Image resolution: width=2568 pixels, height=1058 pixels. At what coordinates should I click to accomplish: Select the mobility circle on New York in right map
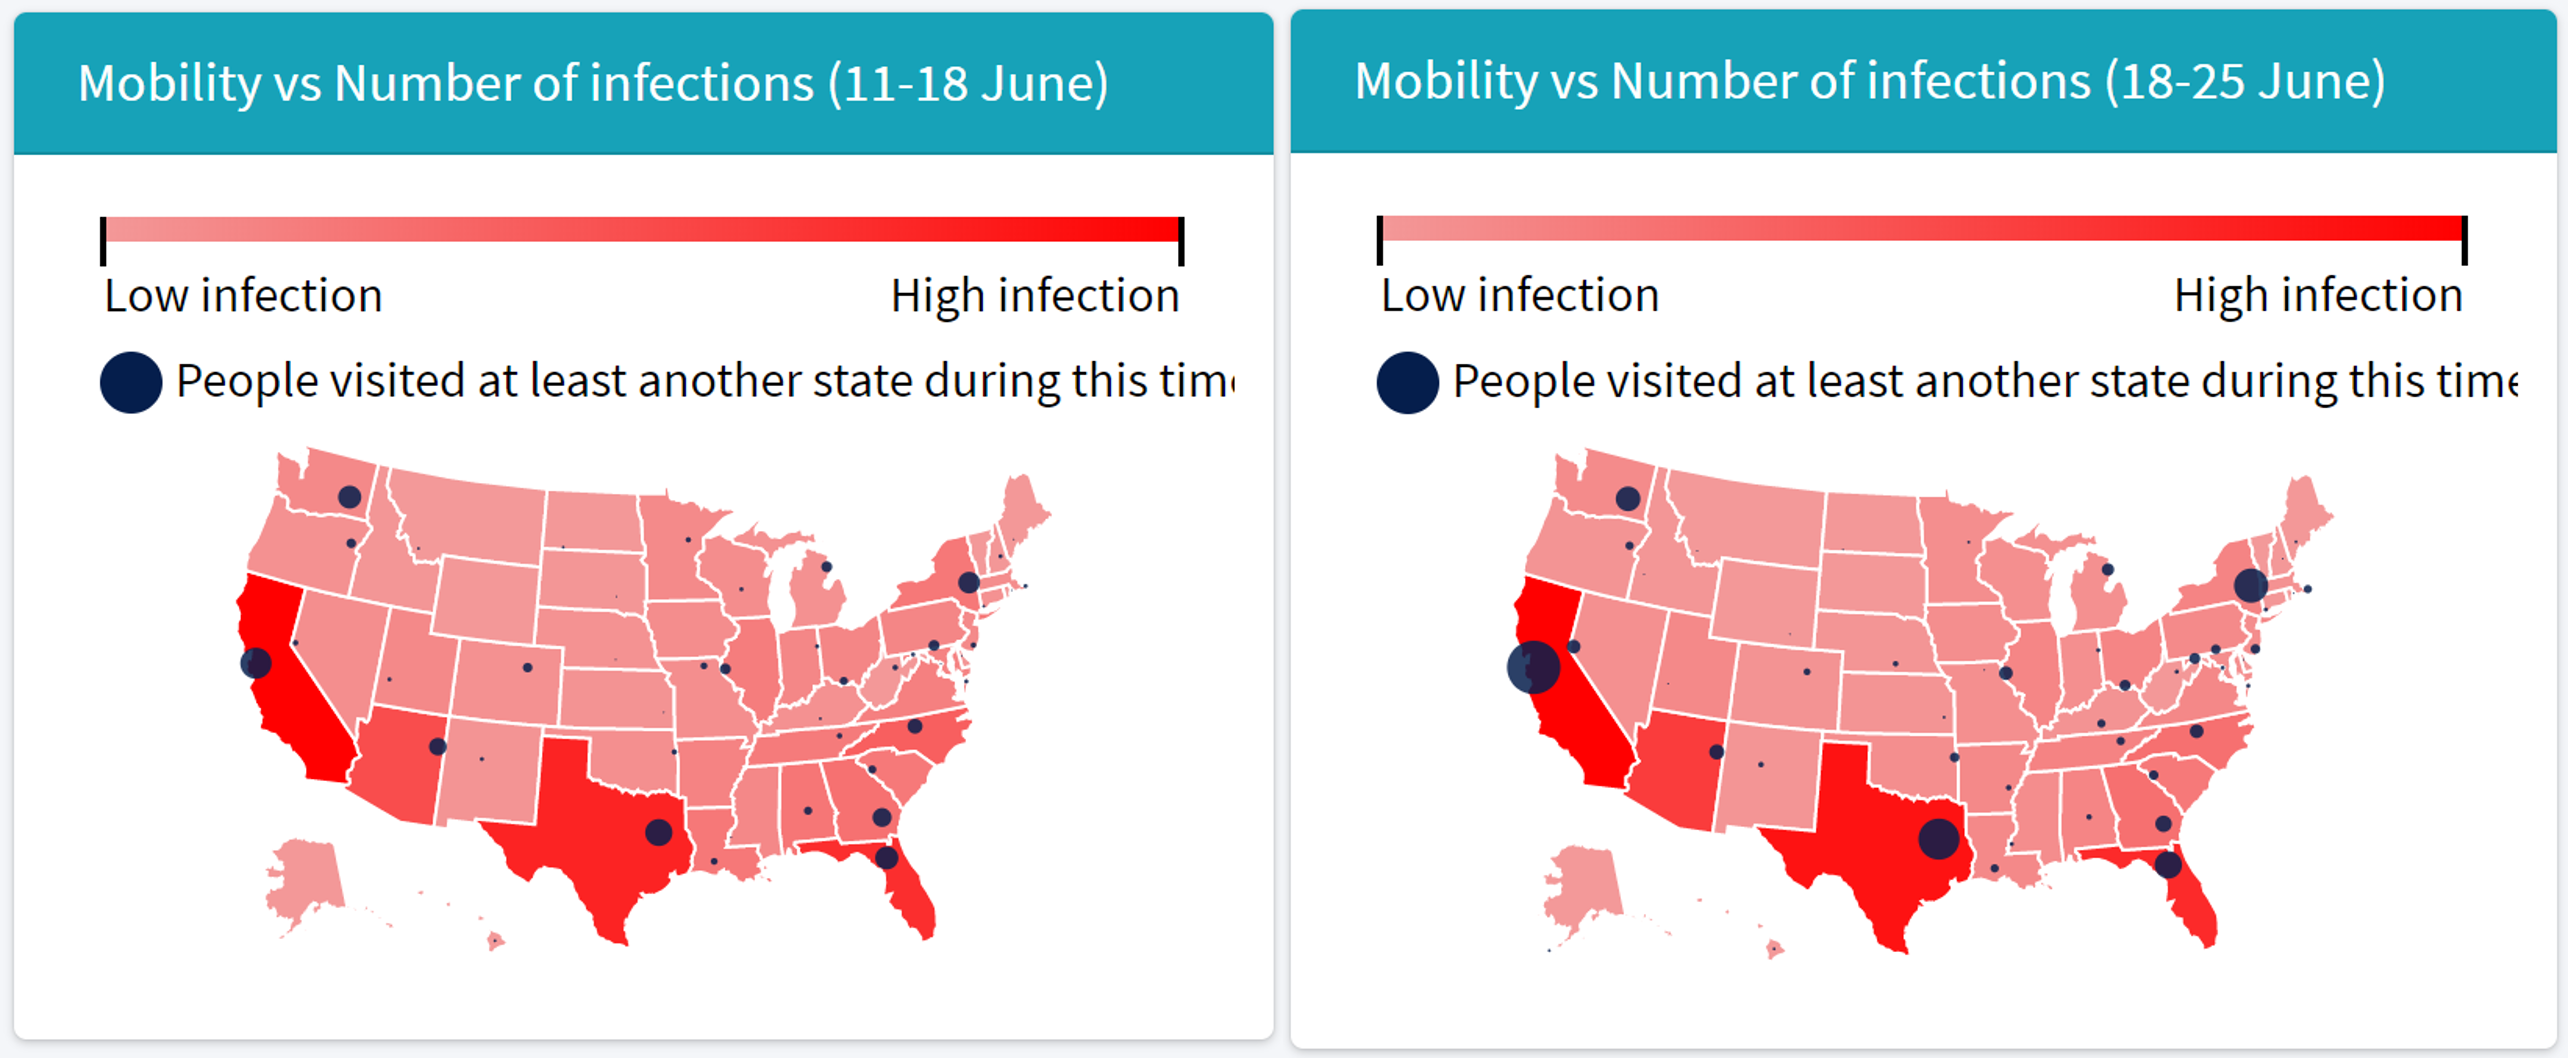click(2250, 585)
